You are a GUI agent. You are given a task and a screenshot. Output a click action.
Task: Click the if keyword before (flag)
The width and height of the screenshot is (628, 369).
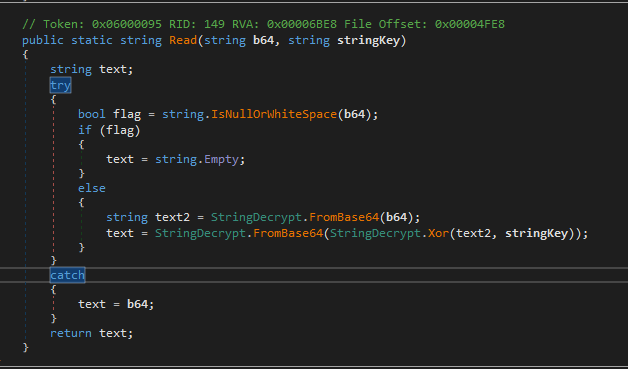click(x=85, y=130)
